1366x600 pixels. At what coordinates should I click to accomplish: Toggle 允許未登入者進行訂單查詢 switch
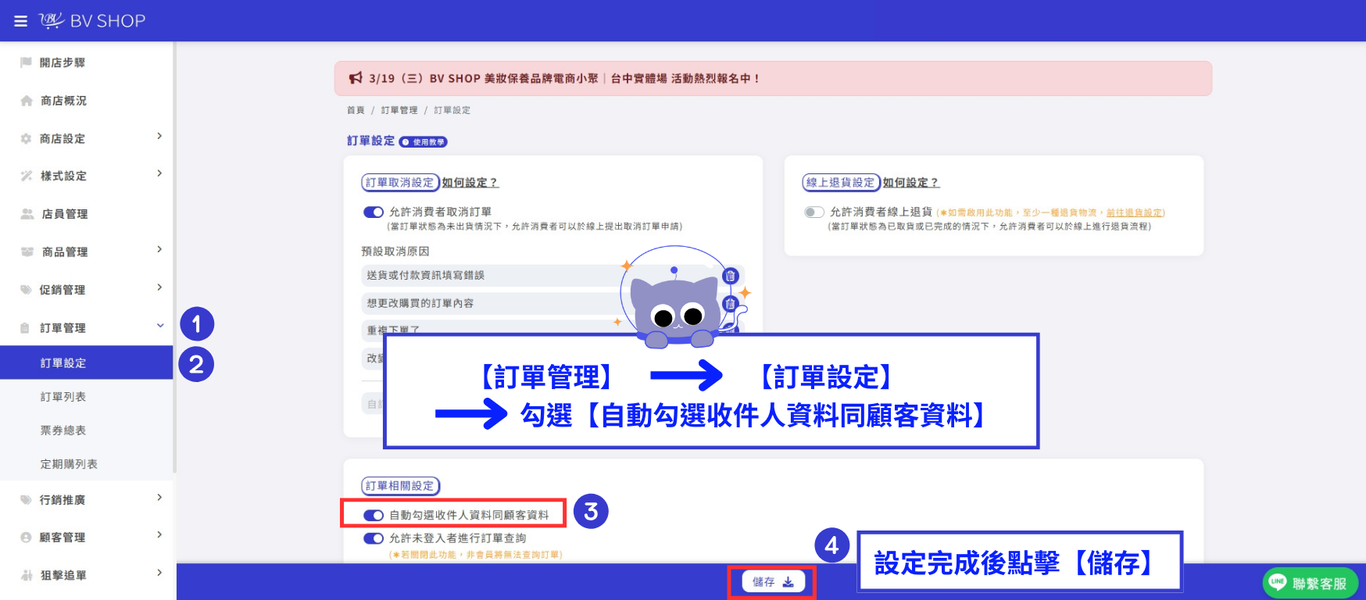click(x=373, y=538)
